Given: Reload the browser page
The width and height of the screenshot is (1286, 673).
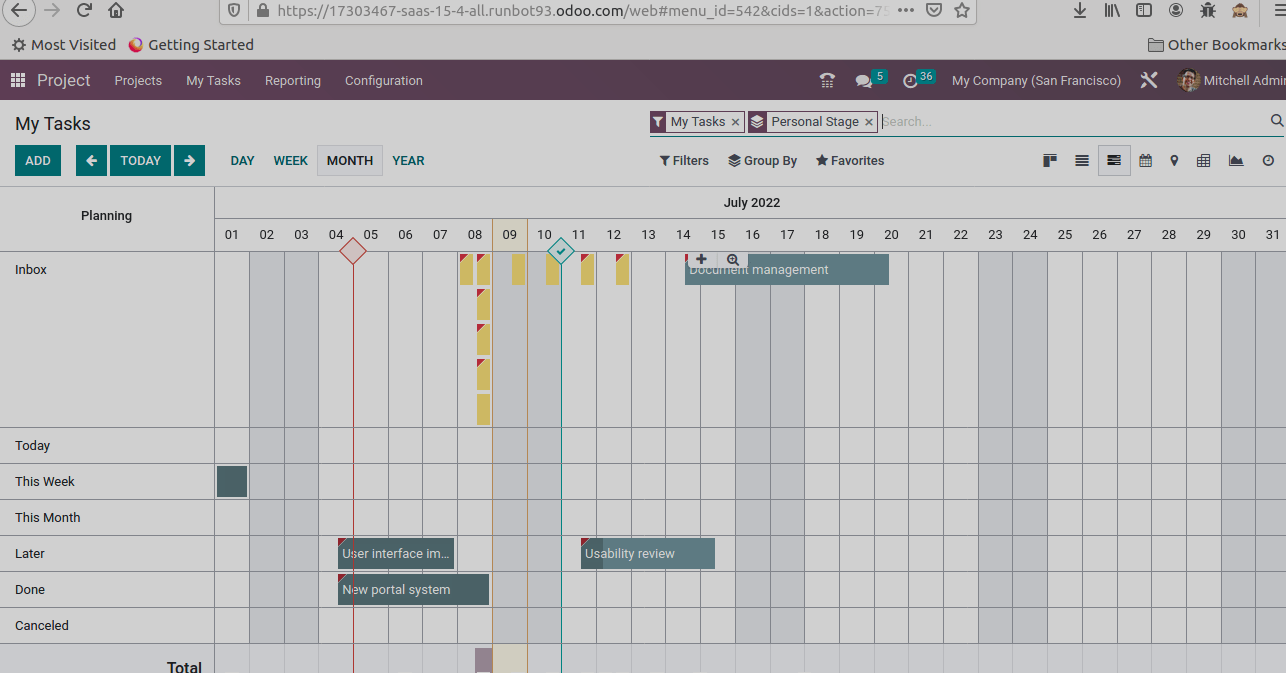Looking at the screenshot, I should (84, 10).
